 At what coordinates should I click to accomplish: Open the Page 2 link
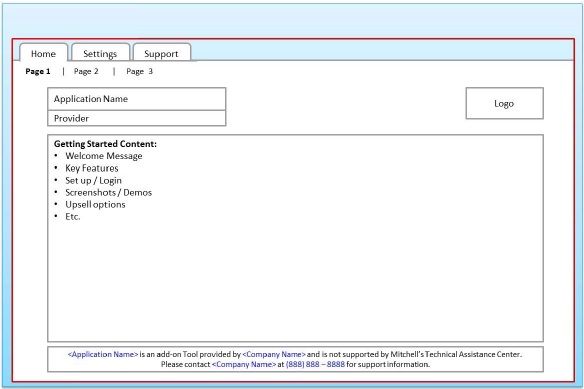pos(86,71)
